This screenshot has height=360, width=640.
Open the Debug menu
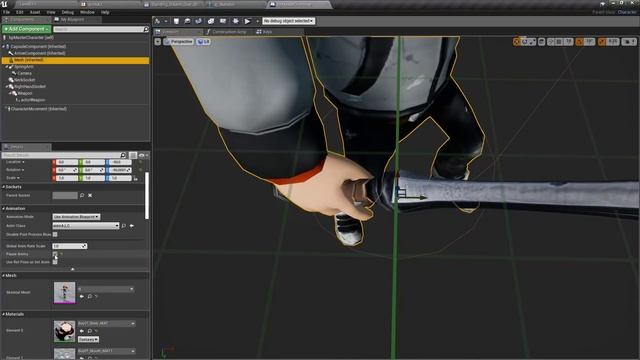pos(68,12)
